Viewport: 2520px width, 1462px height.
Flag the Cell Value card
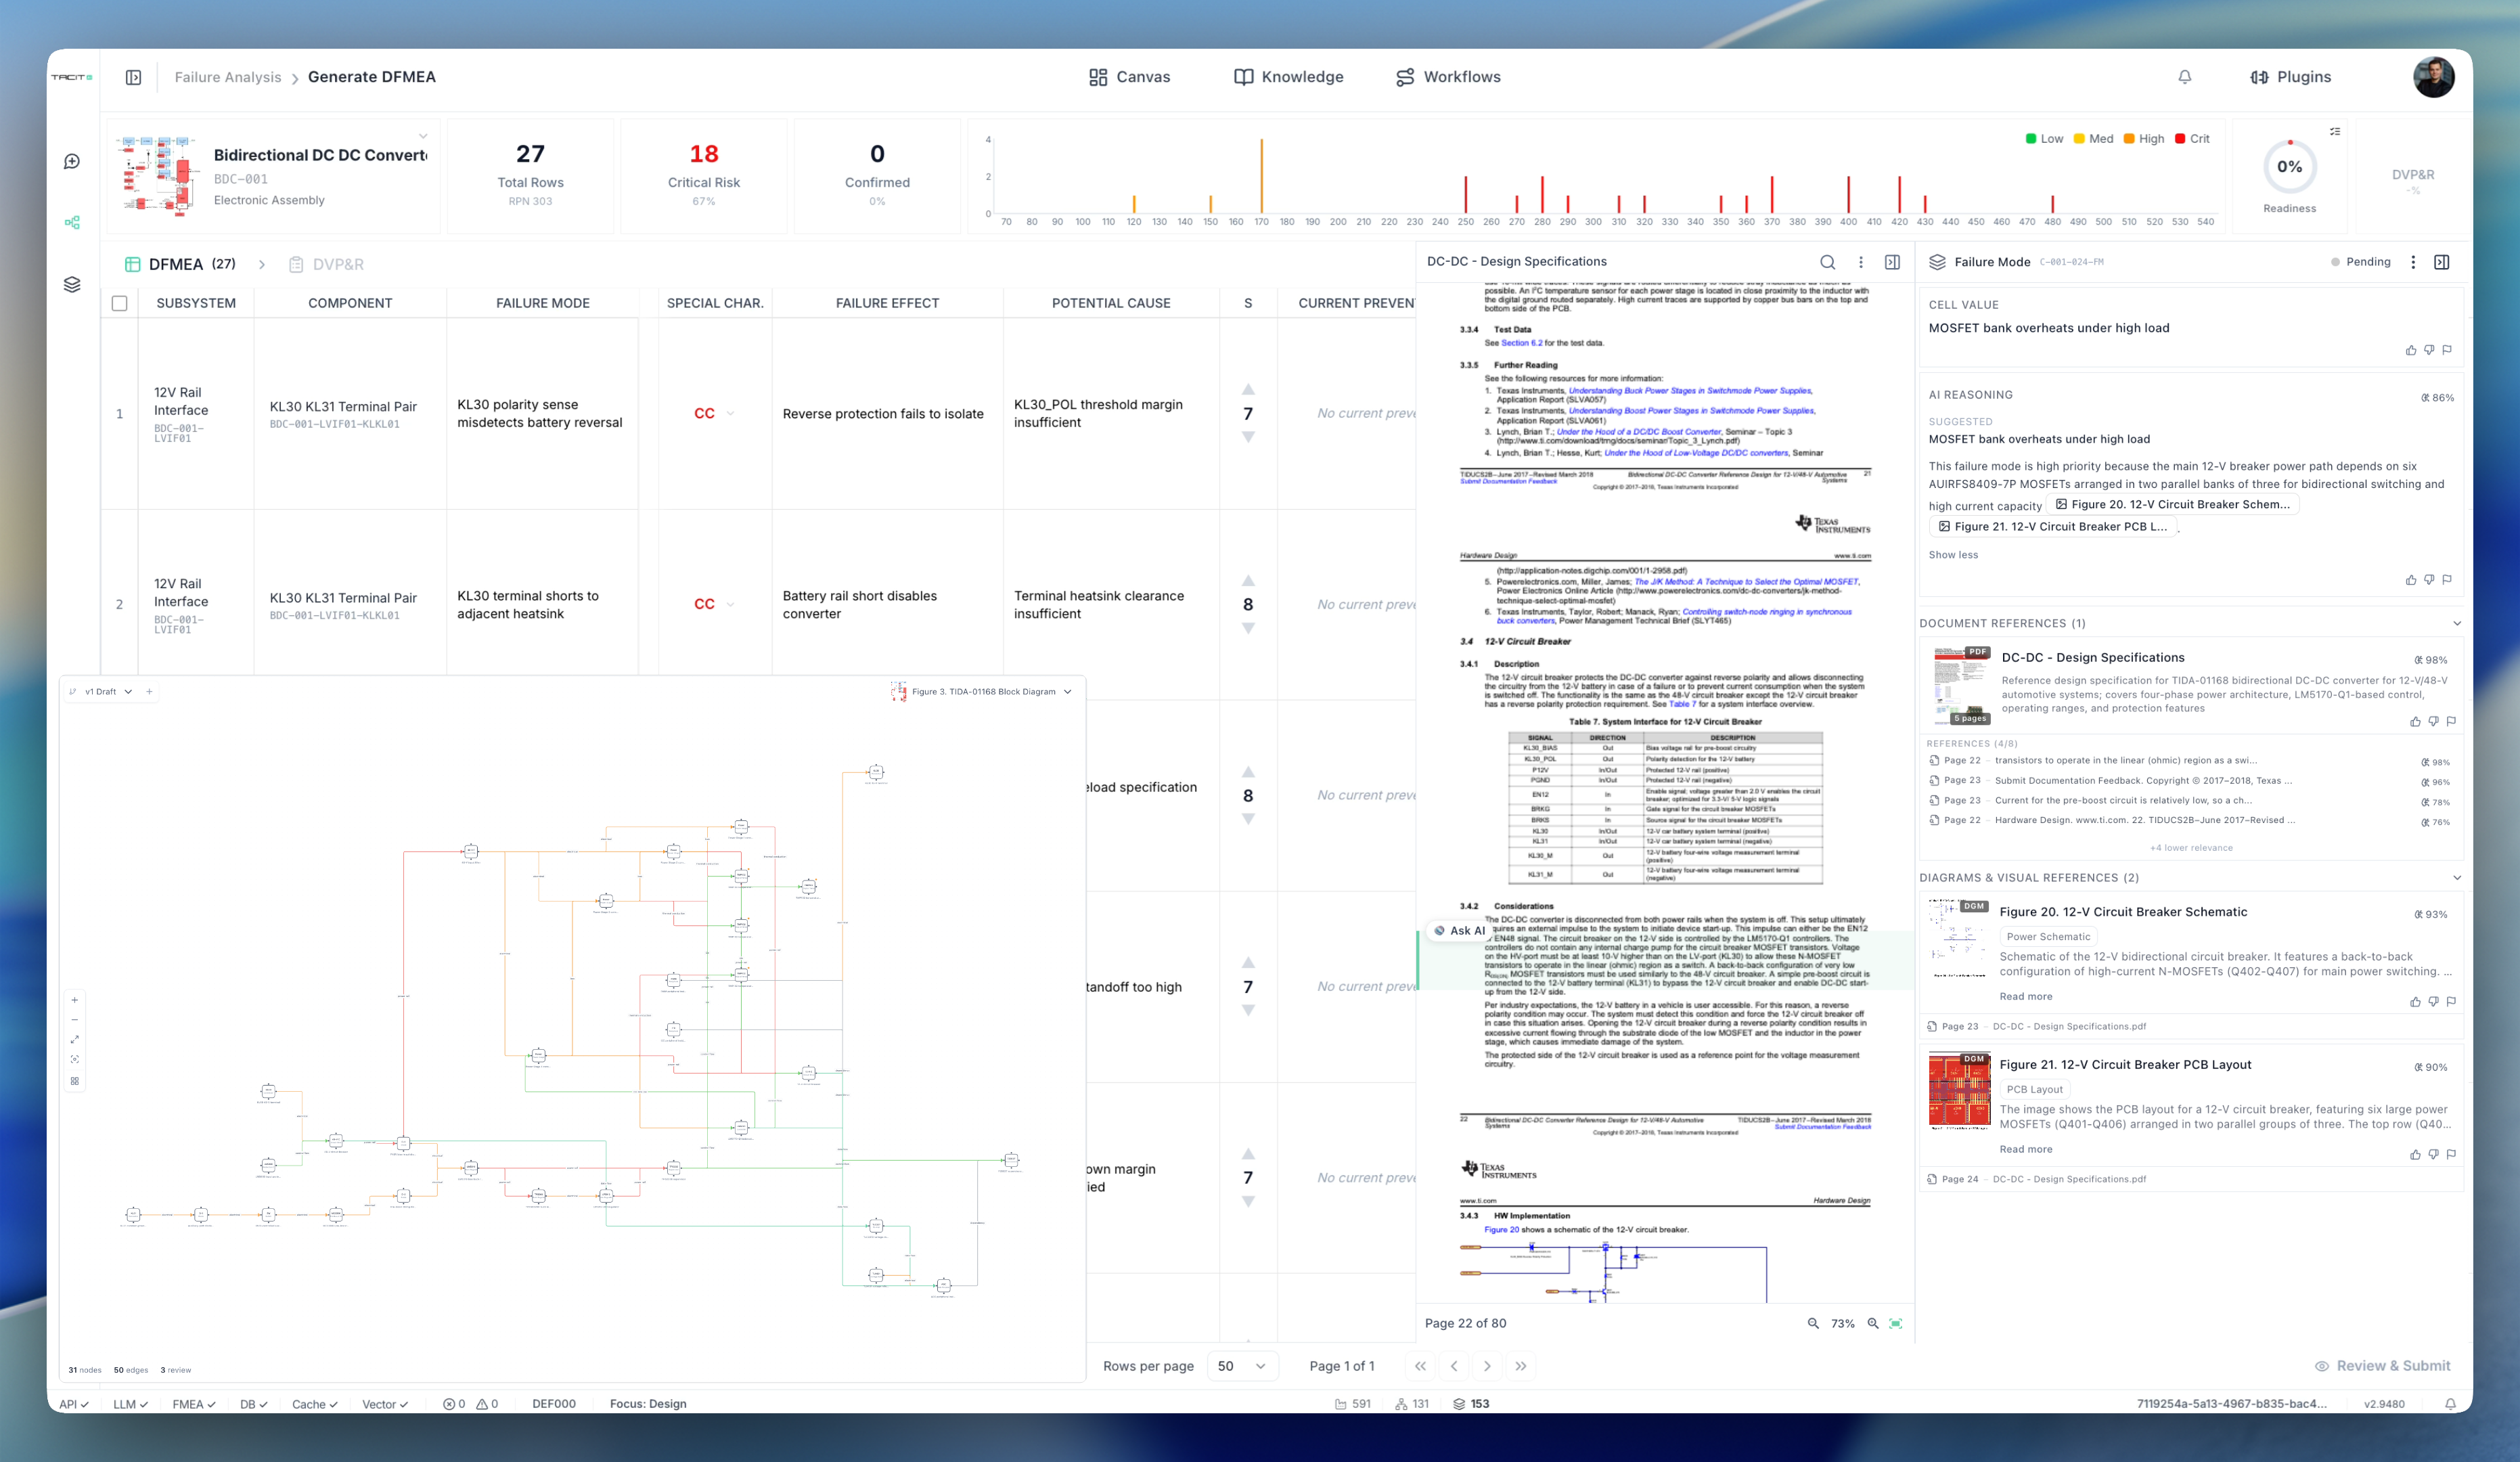[2446, 350]
